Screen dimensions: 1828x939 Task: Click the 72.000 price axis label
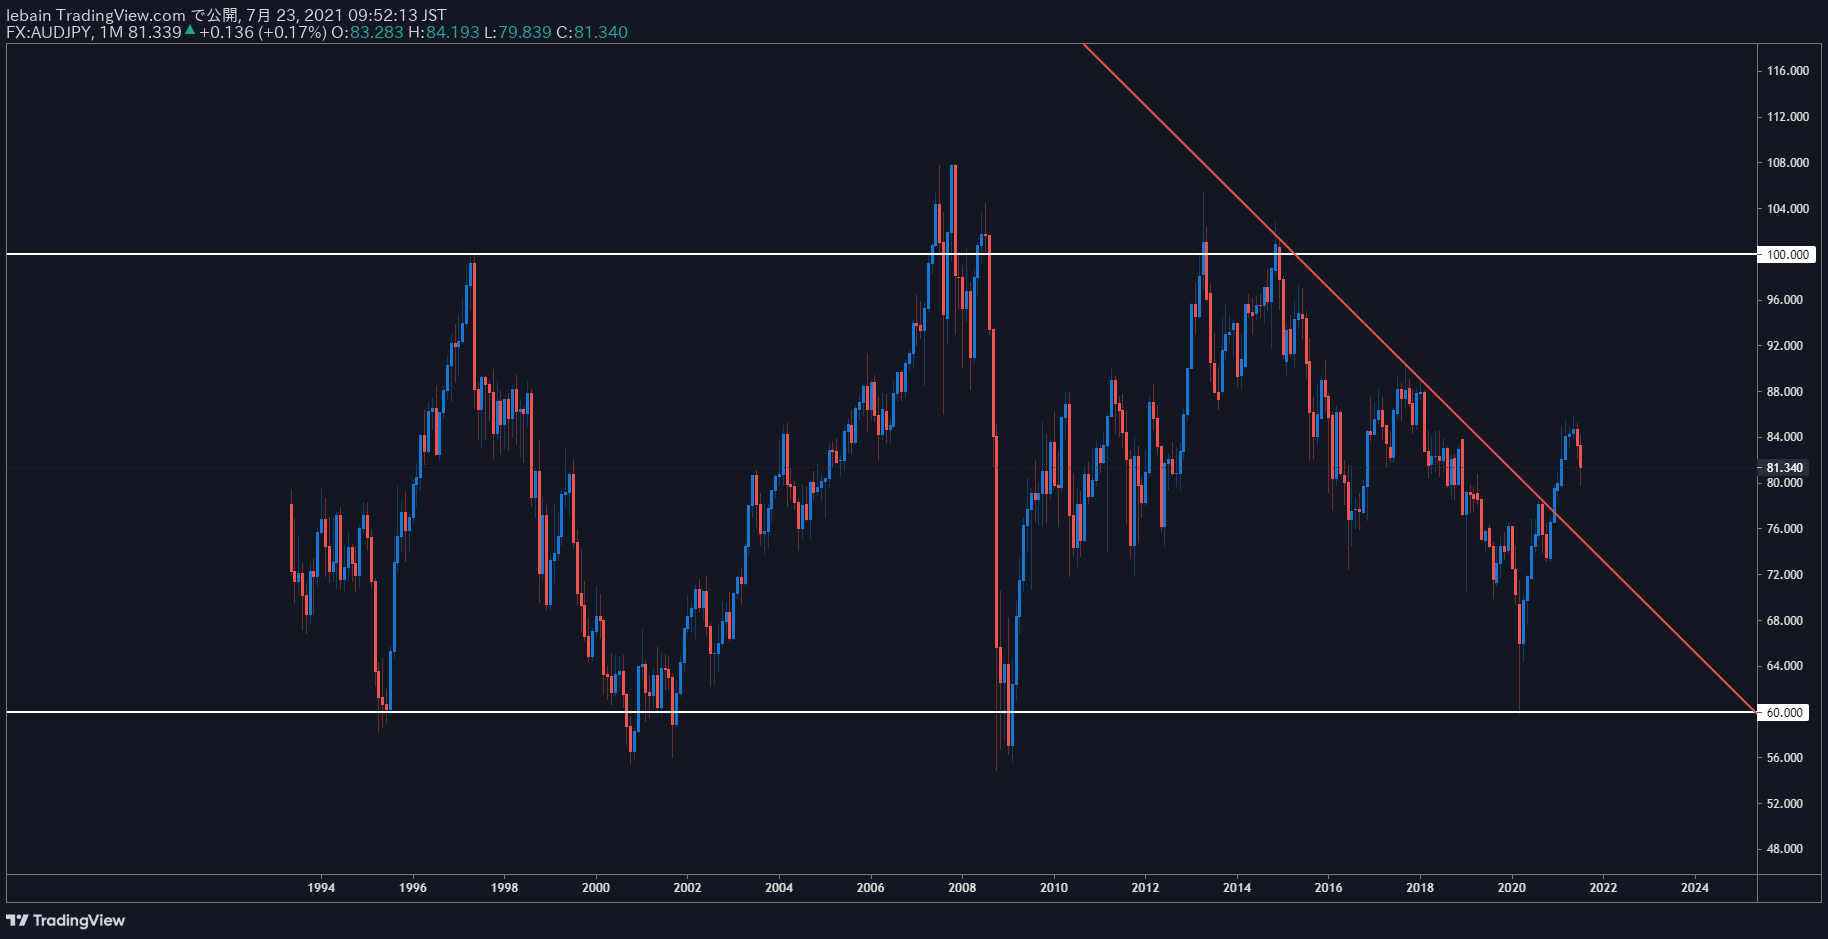coord(1784,575)
